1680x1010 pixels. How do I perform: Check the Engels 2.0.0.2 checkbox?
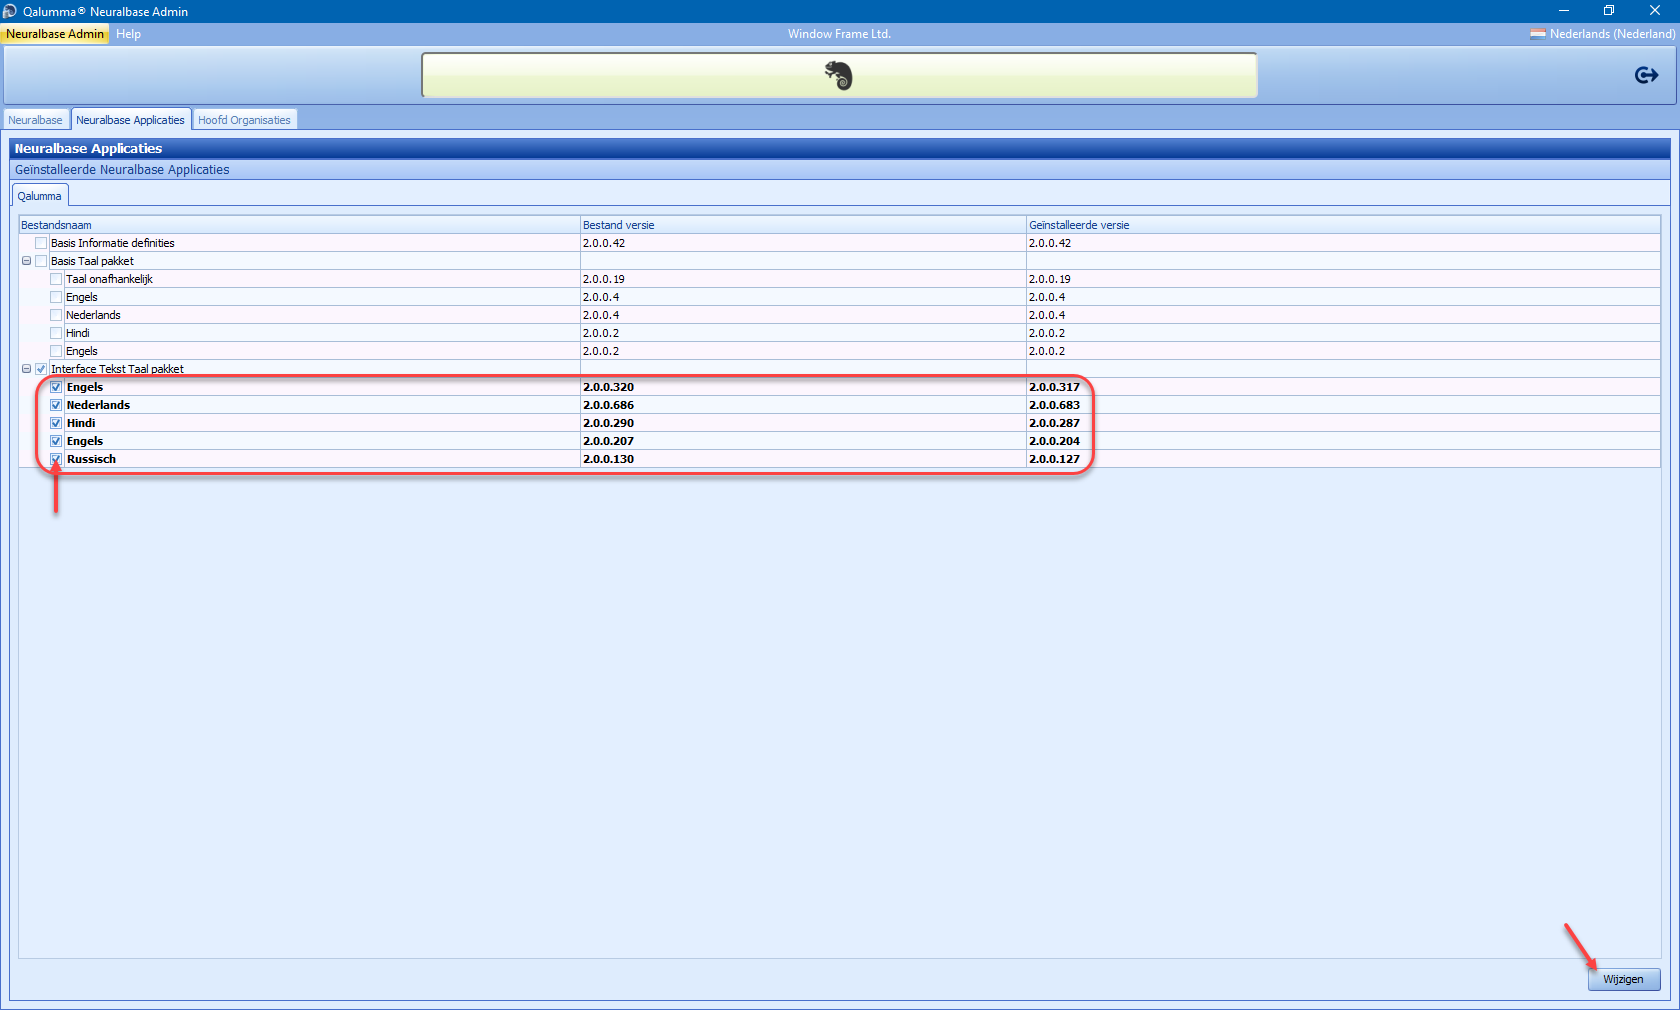(x=56, y=351)
